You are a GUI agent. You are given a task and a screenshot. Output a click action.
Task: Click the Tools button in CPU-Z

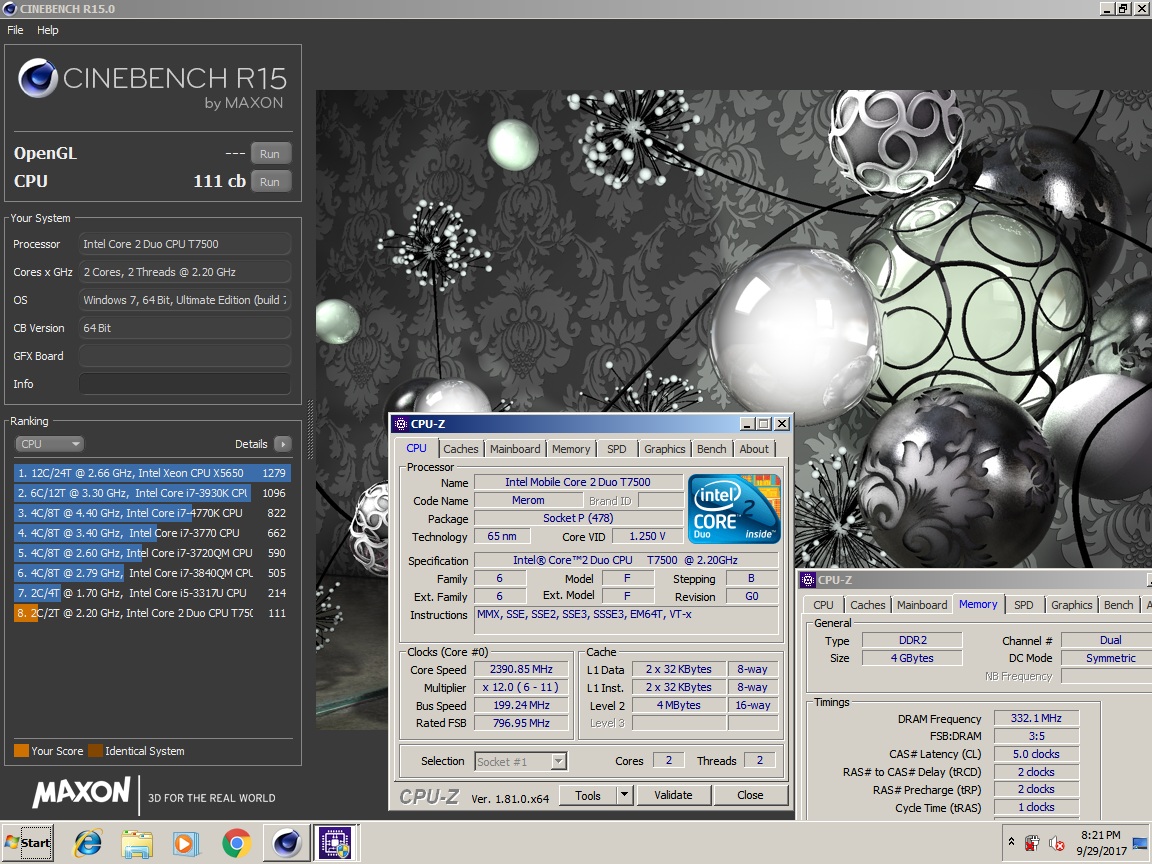click(x=588, y=795)
